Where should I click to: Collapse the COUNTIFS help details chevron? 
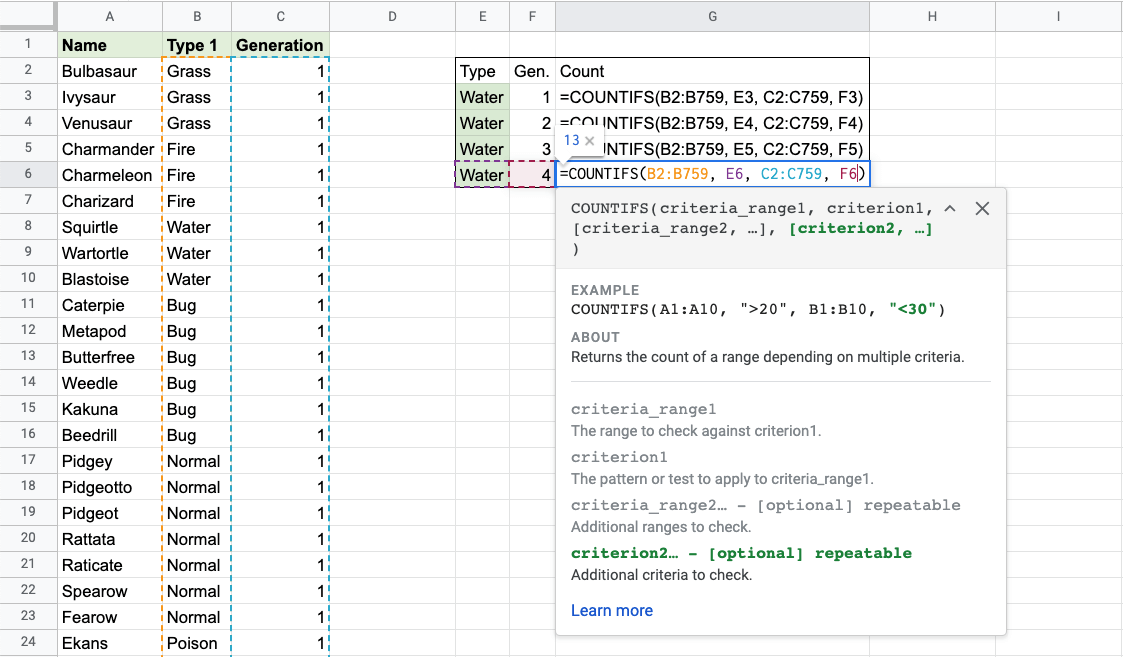click(x=950, y=208)
